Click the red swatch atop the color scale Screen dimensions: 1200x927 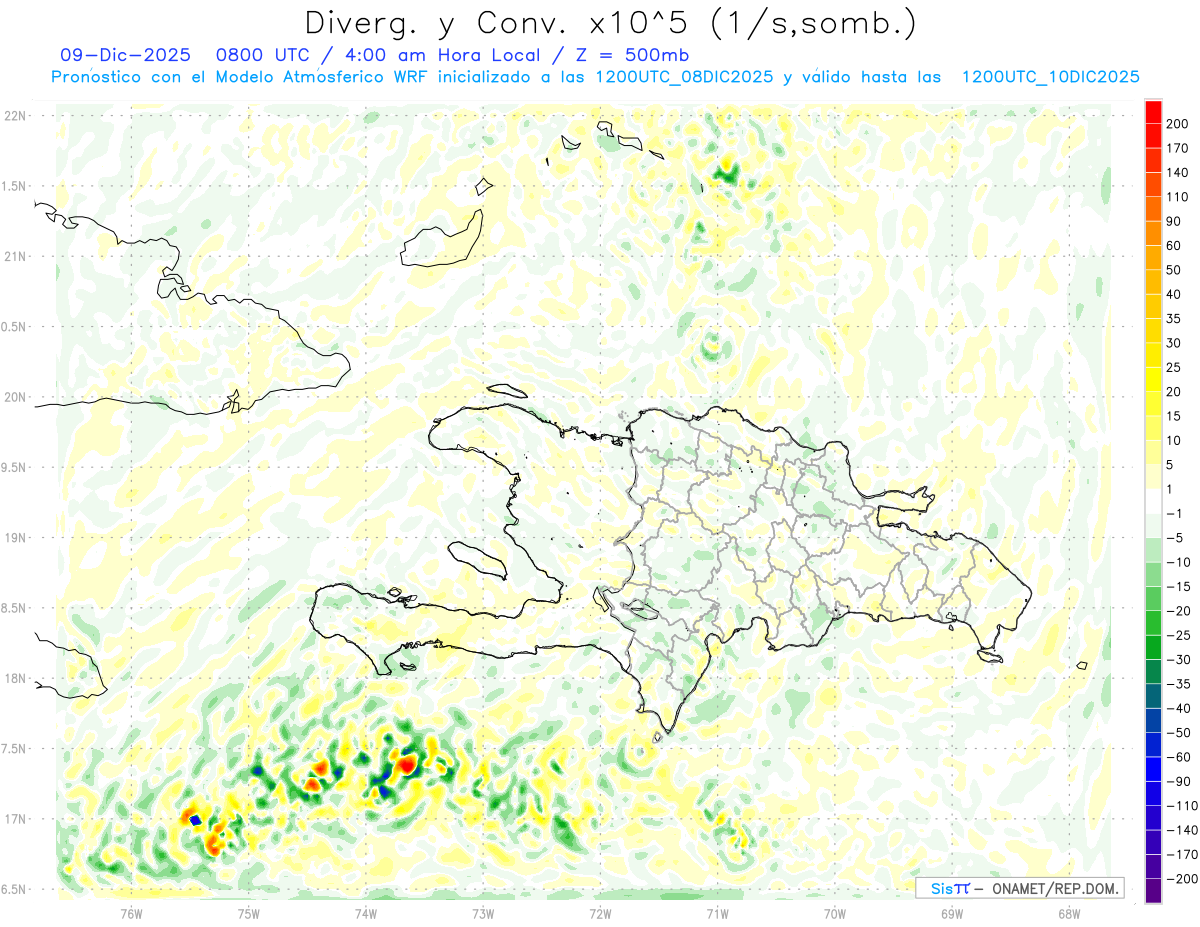tap(1153, 113)
